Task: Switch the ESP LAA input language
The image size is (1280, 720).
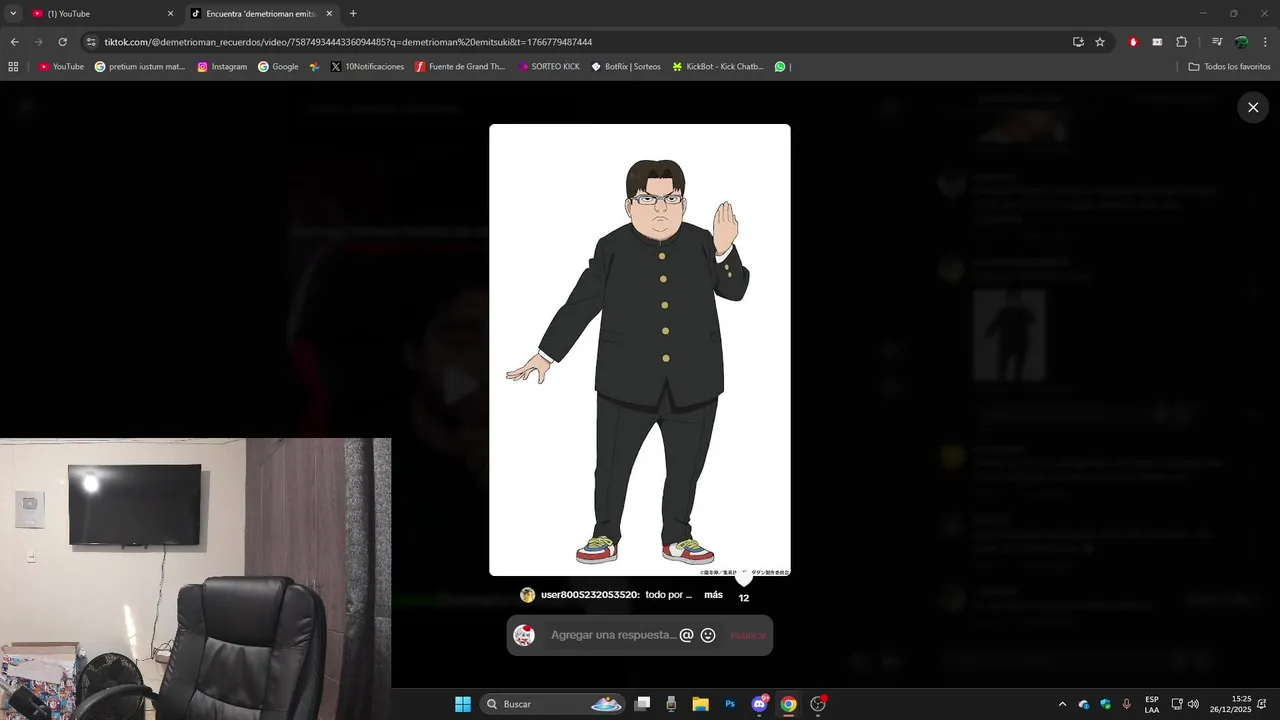Action: pos(1152,704)
